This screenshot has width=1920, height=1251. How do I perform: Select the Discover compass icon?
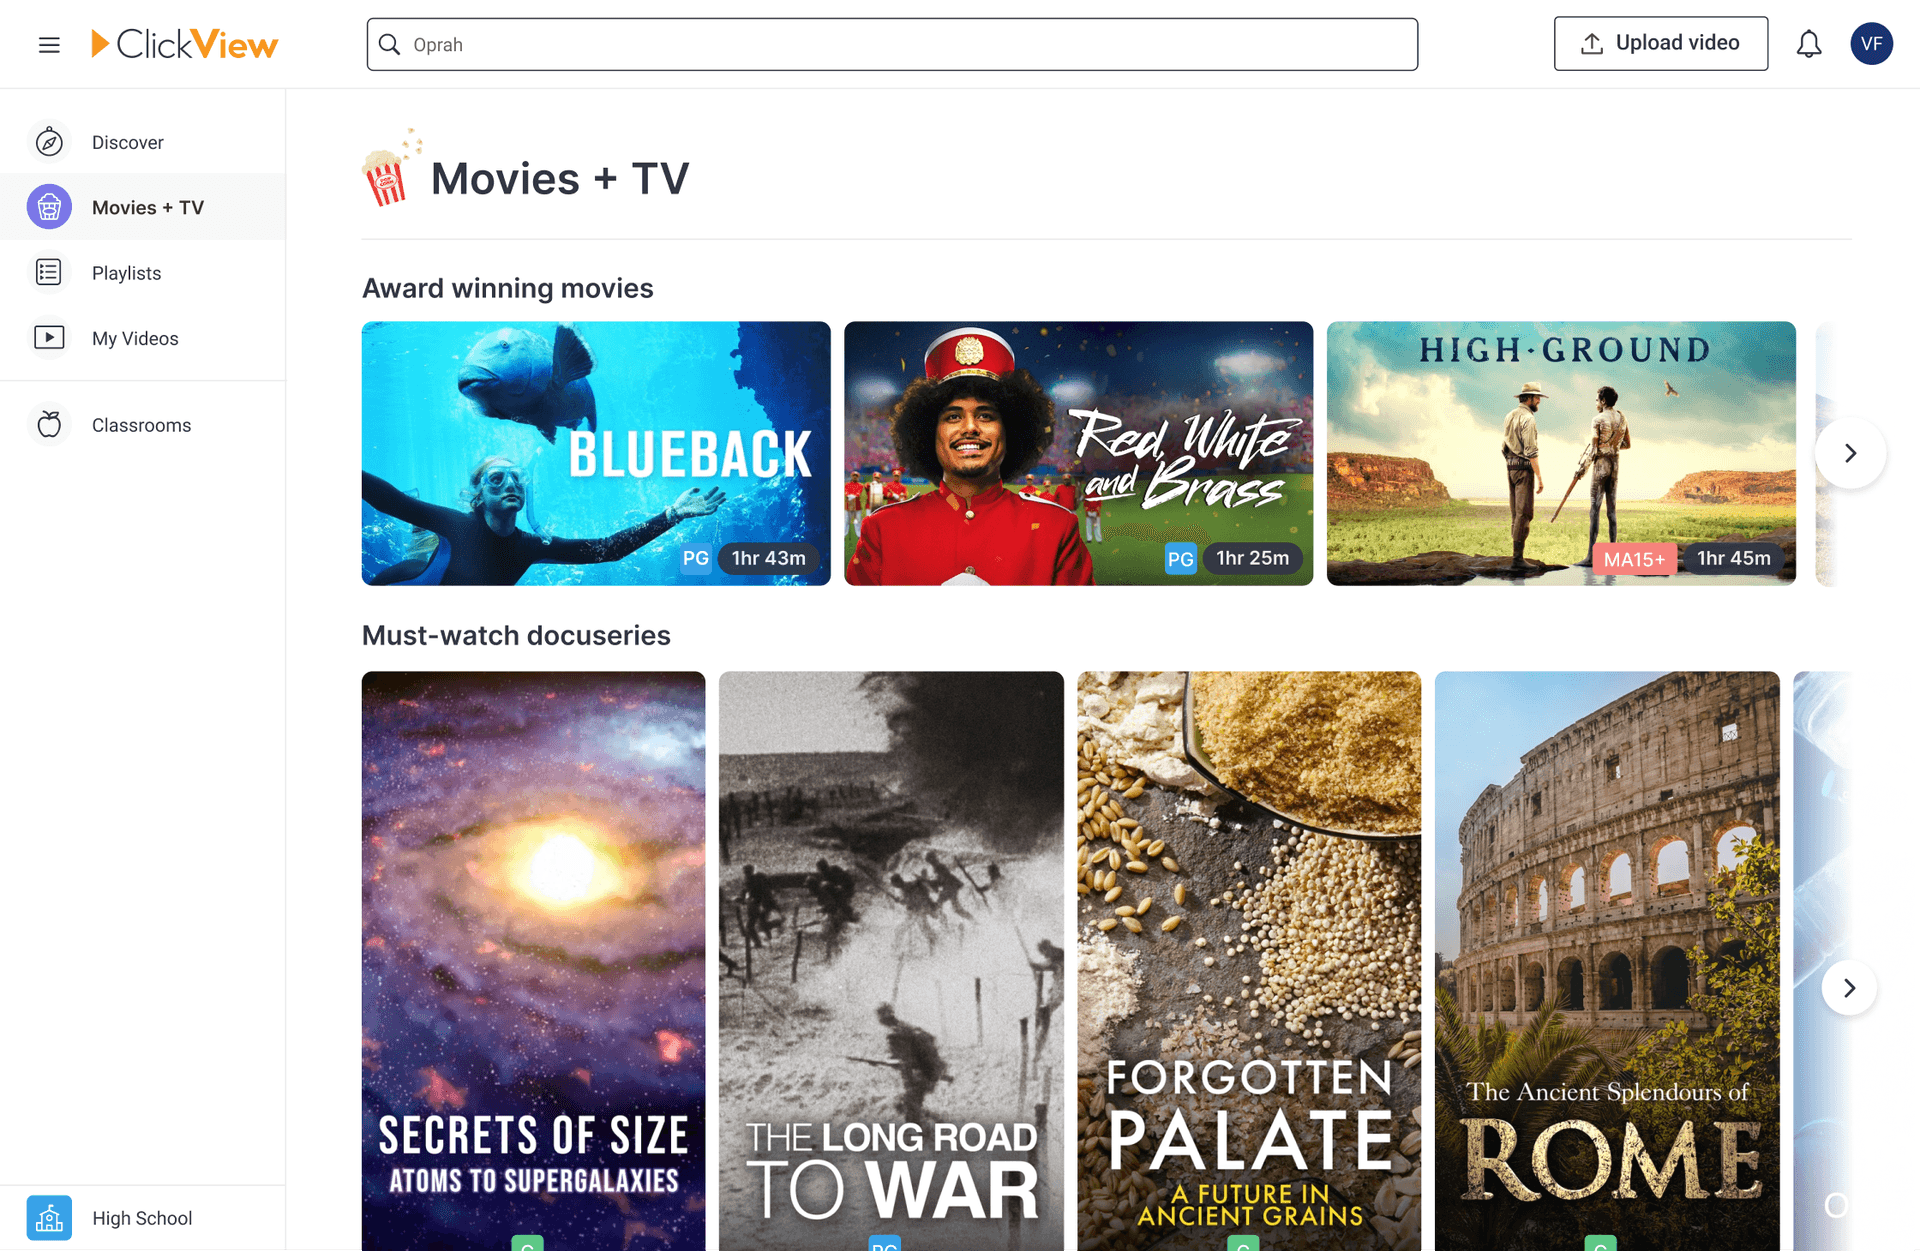[49, 141]
